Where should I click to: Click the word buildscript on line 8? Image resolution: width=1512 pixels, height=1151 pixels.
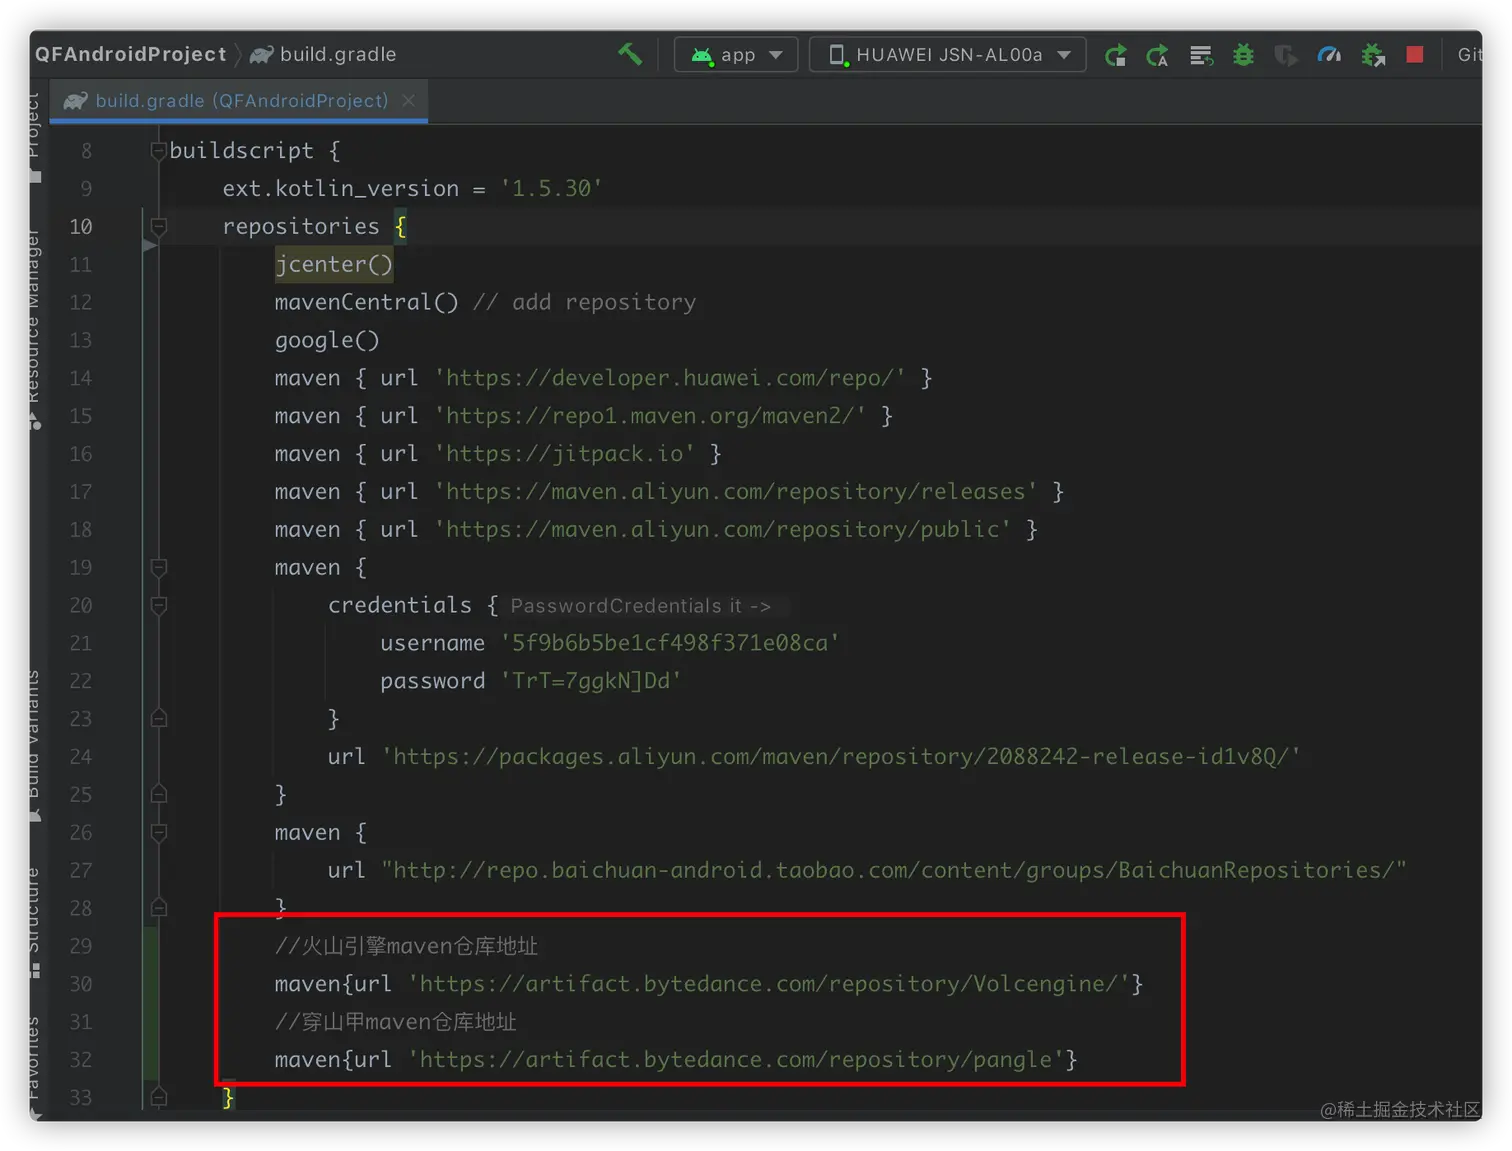click(x=241, y=150)
